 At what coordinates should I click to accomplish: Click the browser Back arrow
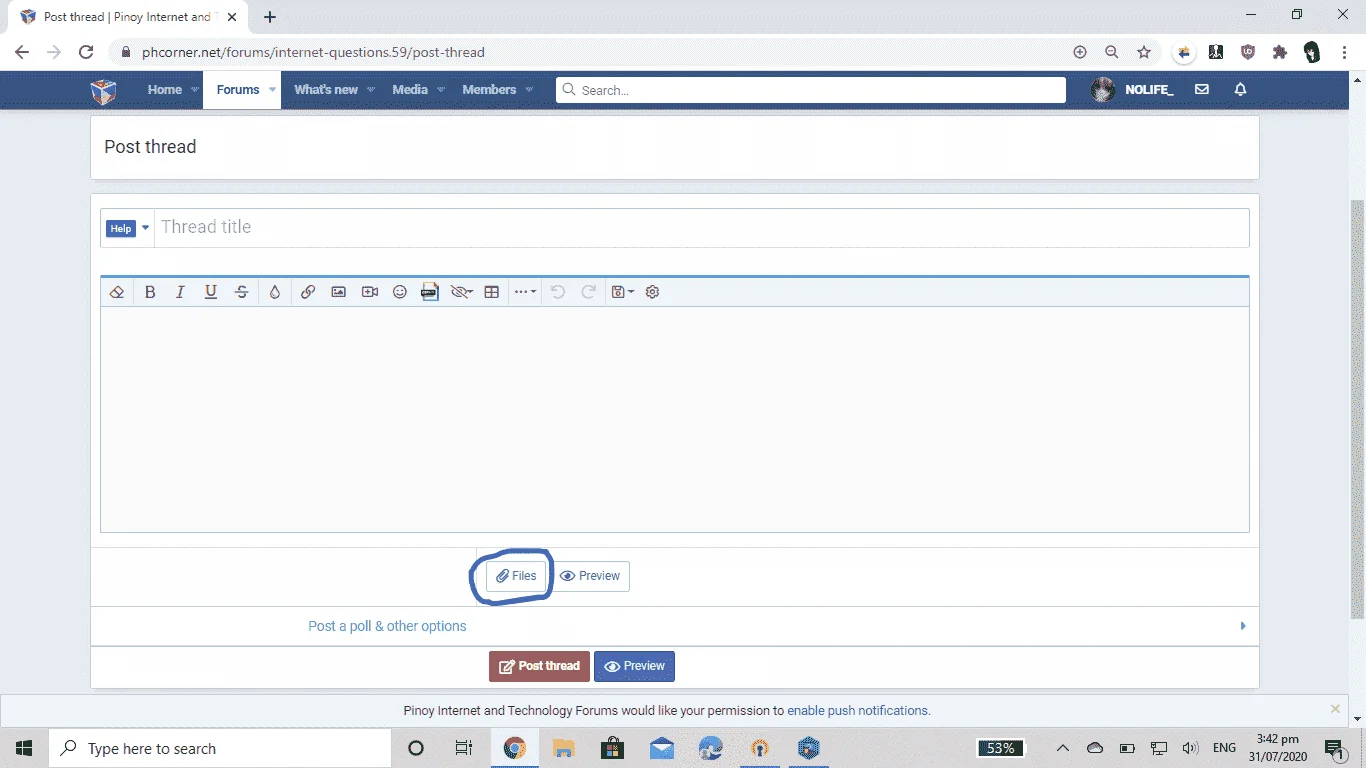click(x=22, y=52)
